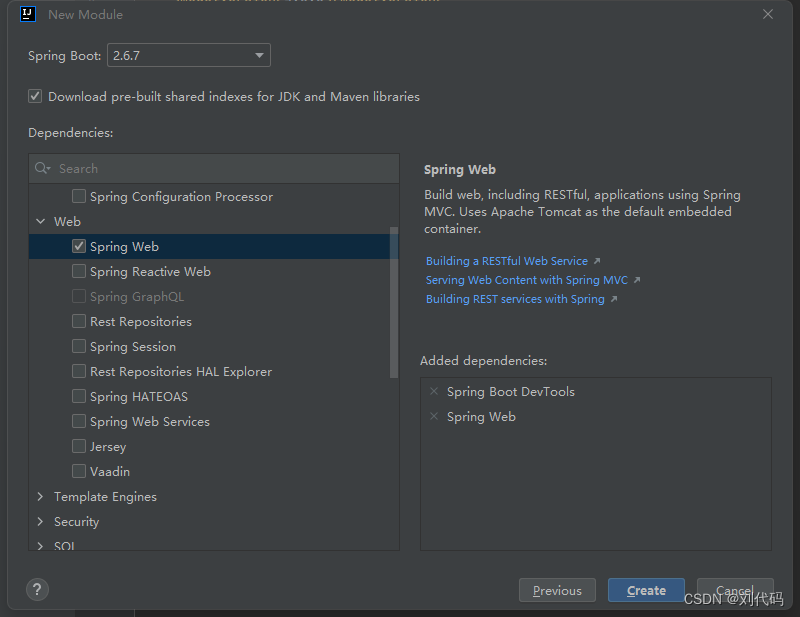
Task: Expand the Template Engines category
Action: [x=41, y=497]
